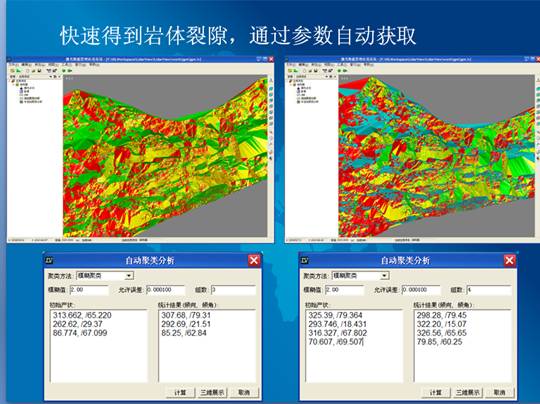Screen dimensions: 540x404
Task: Click the title bar icon of the 4-group dialog
Action: pos(305,260)
